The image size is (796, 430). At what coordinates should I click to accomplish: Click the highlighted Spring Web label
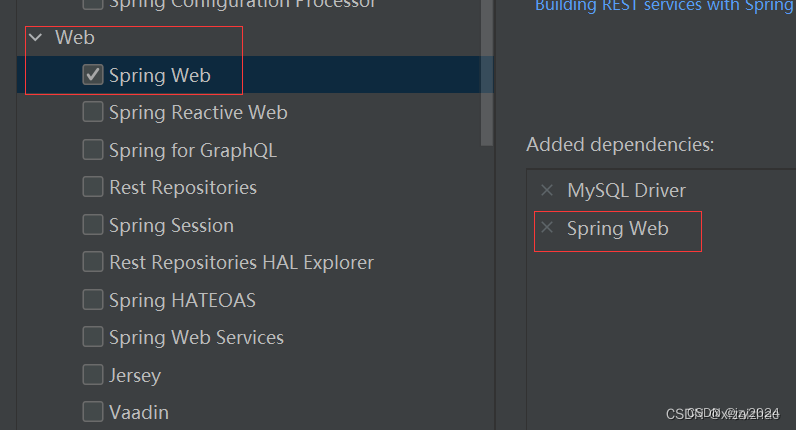(159, 75)
